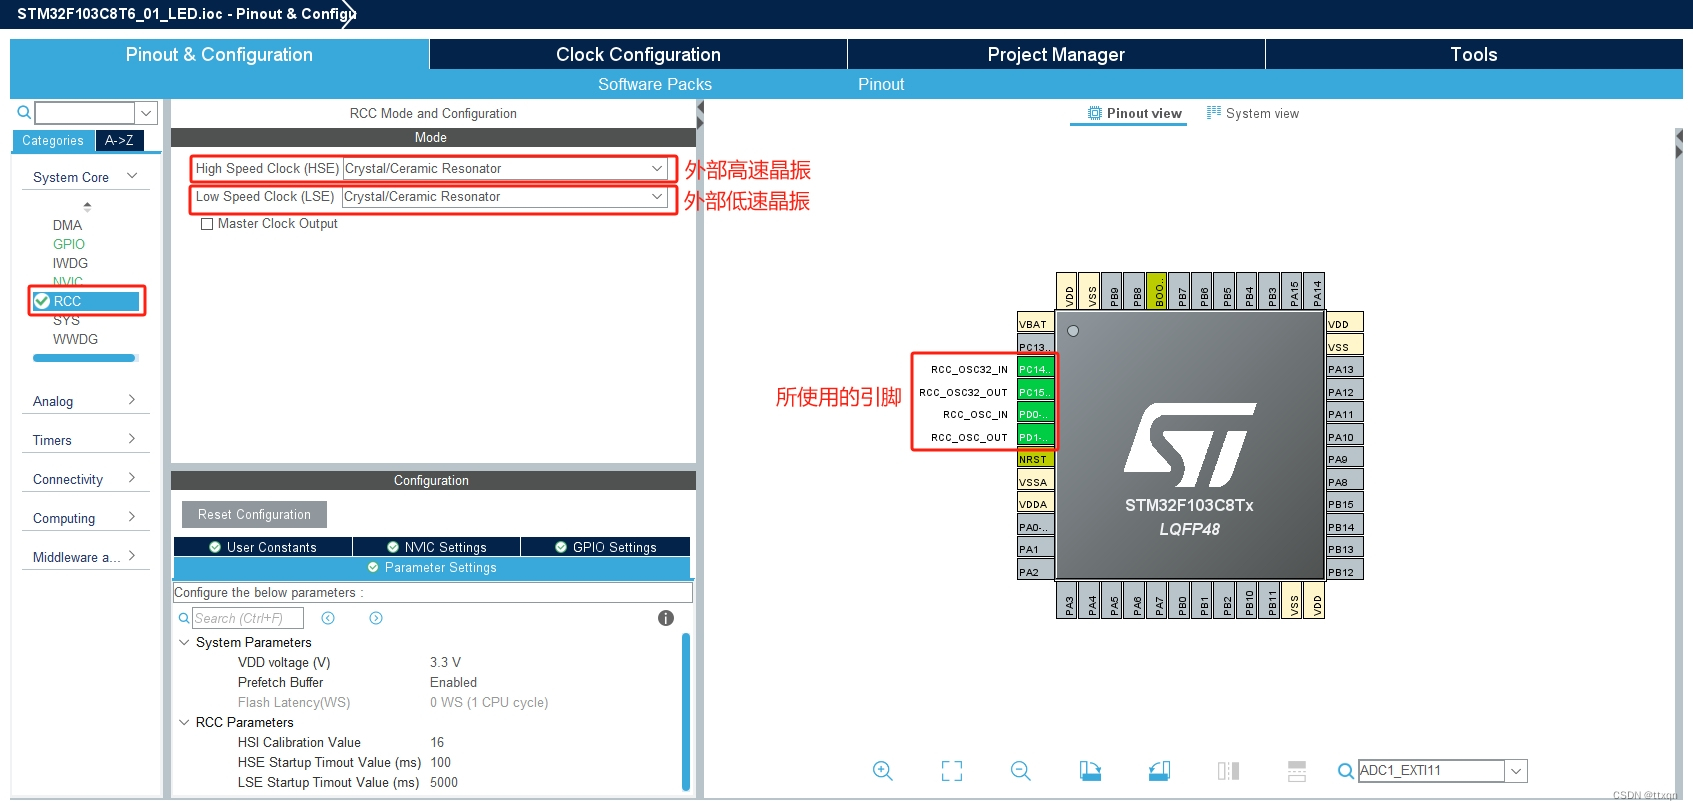Enable the Master Clock Output checkbox
1693x810 pixels.
click(207, 224)
